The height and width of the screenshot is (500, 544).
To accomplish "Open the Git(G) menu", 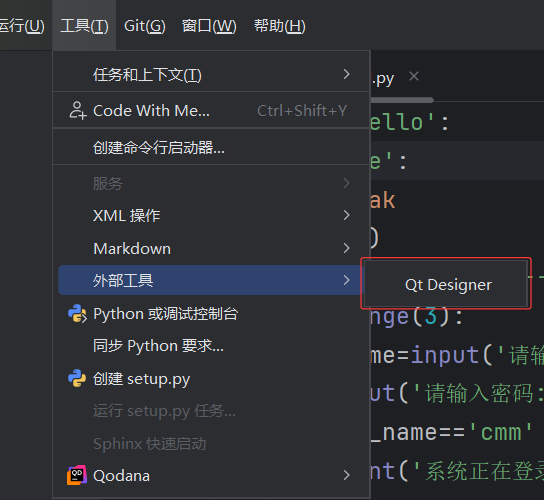I will 145,26.
